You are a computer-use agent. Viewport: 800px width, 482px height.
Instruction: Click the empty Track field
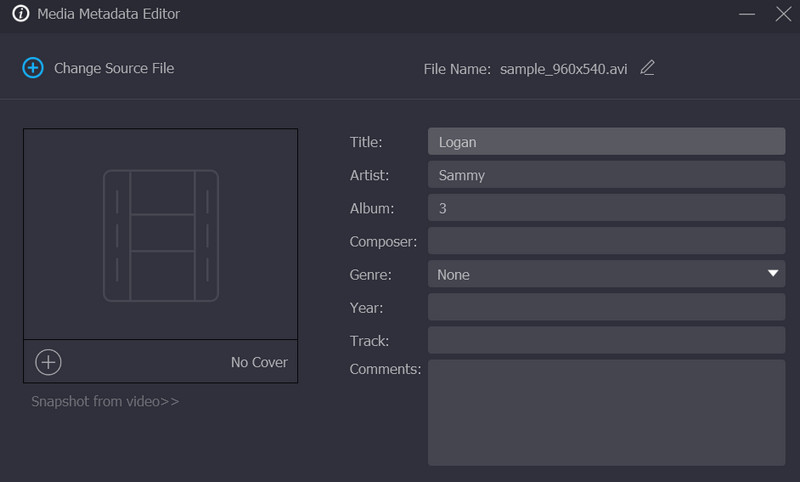[x=605, y=340]
